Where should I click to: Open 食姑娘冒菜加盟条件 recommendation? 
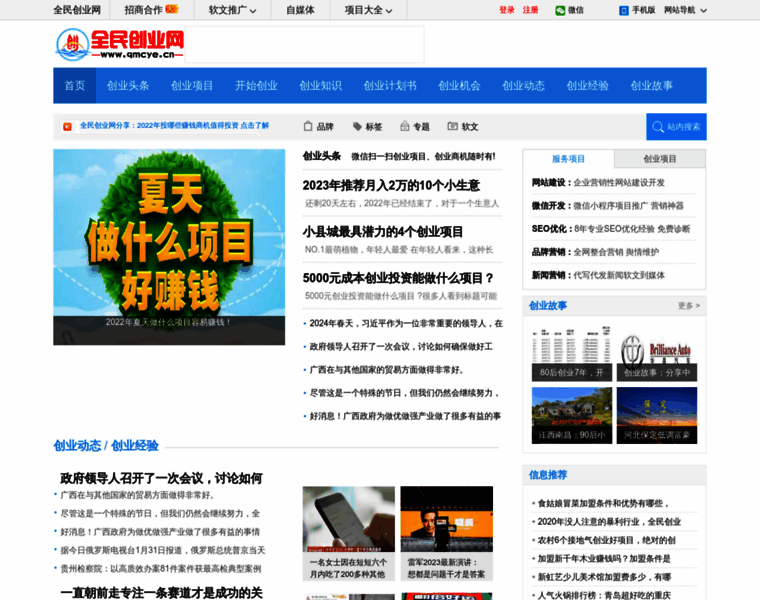click(603, 504)
